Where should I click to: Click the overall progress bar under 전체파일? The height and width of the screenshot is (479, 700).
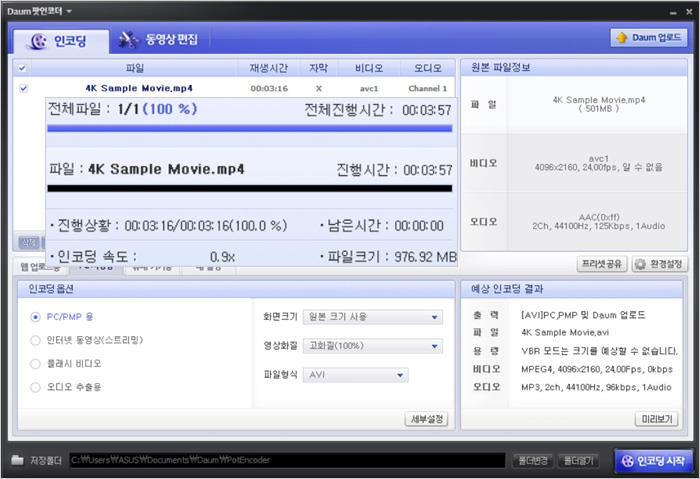pos(250,128)
